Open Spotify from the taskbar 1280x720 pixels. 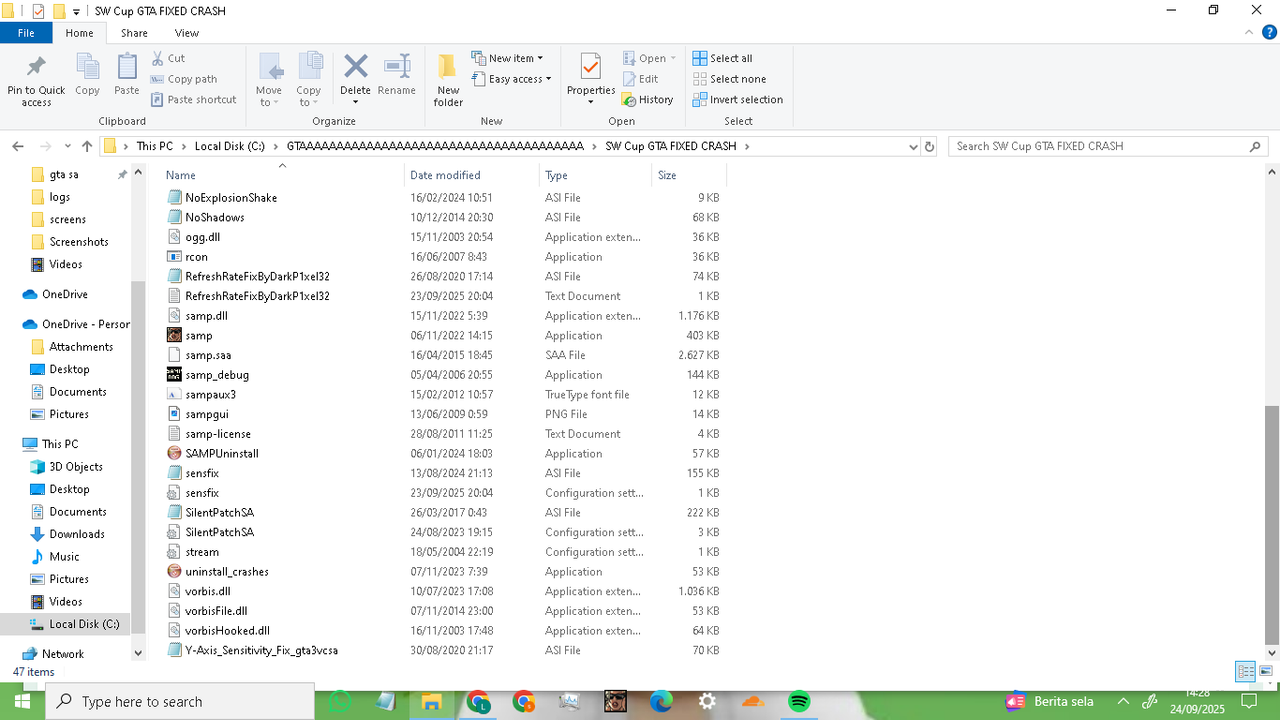click(799, 702)
